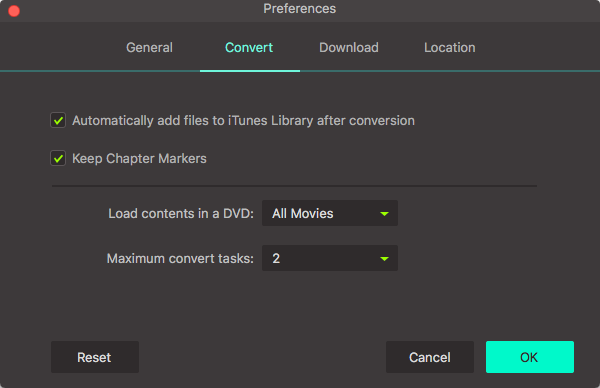Select the Convert tab
600x388 pixels.
[249, 47]
